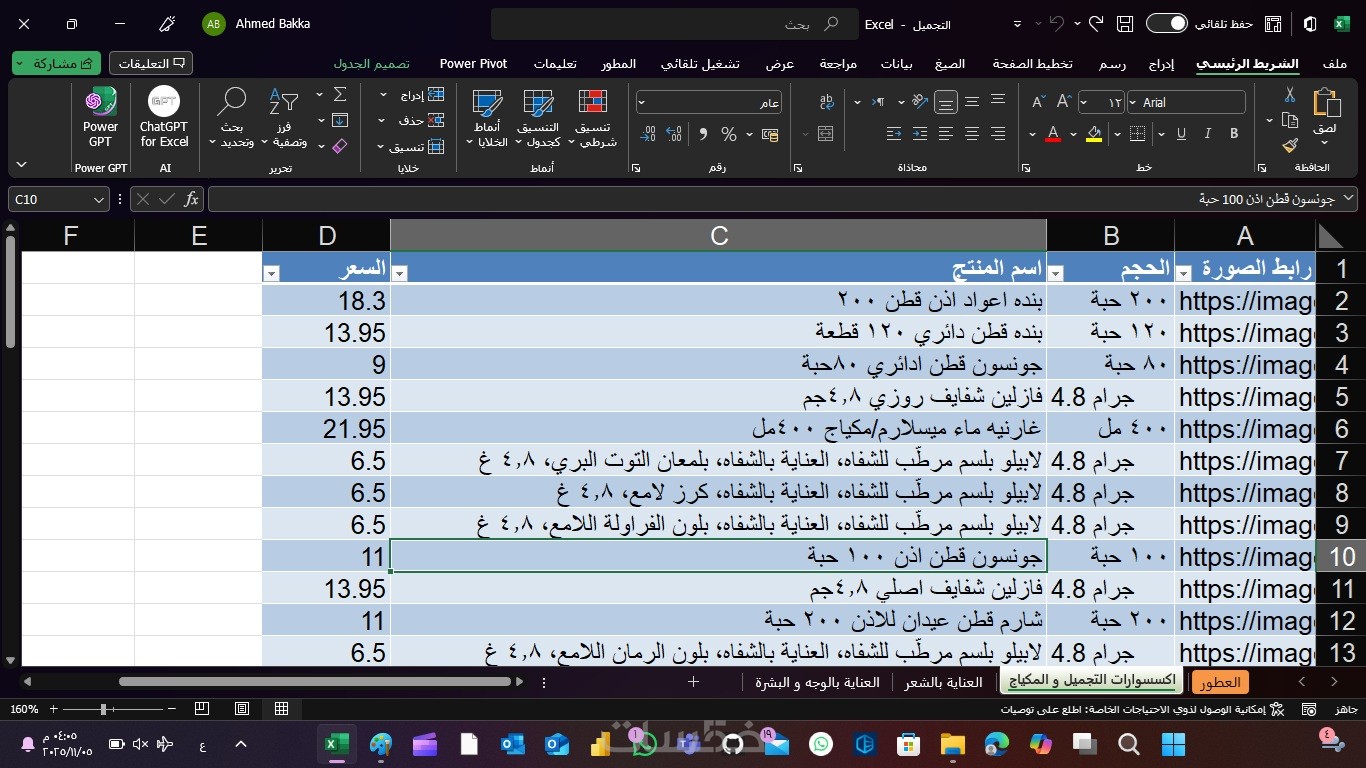
Task: Click the Insert Function fx button
Action: pos(192,199)
